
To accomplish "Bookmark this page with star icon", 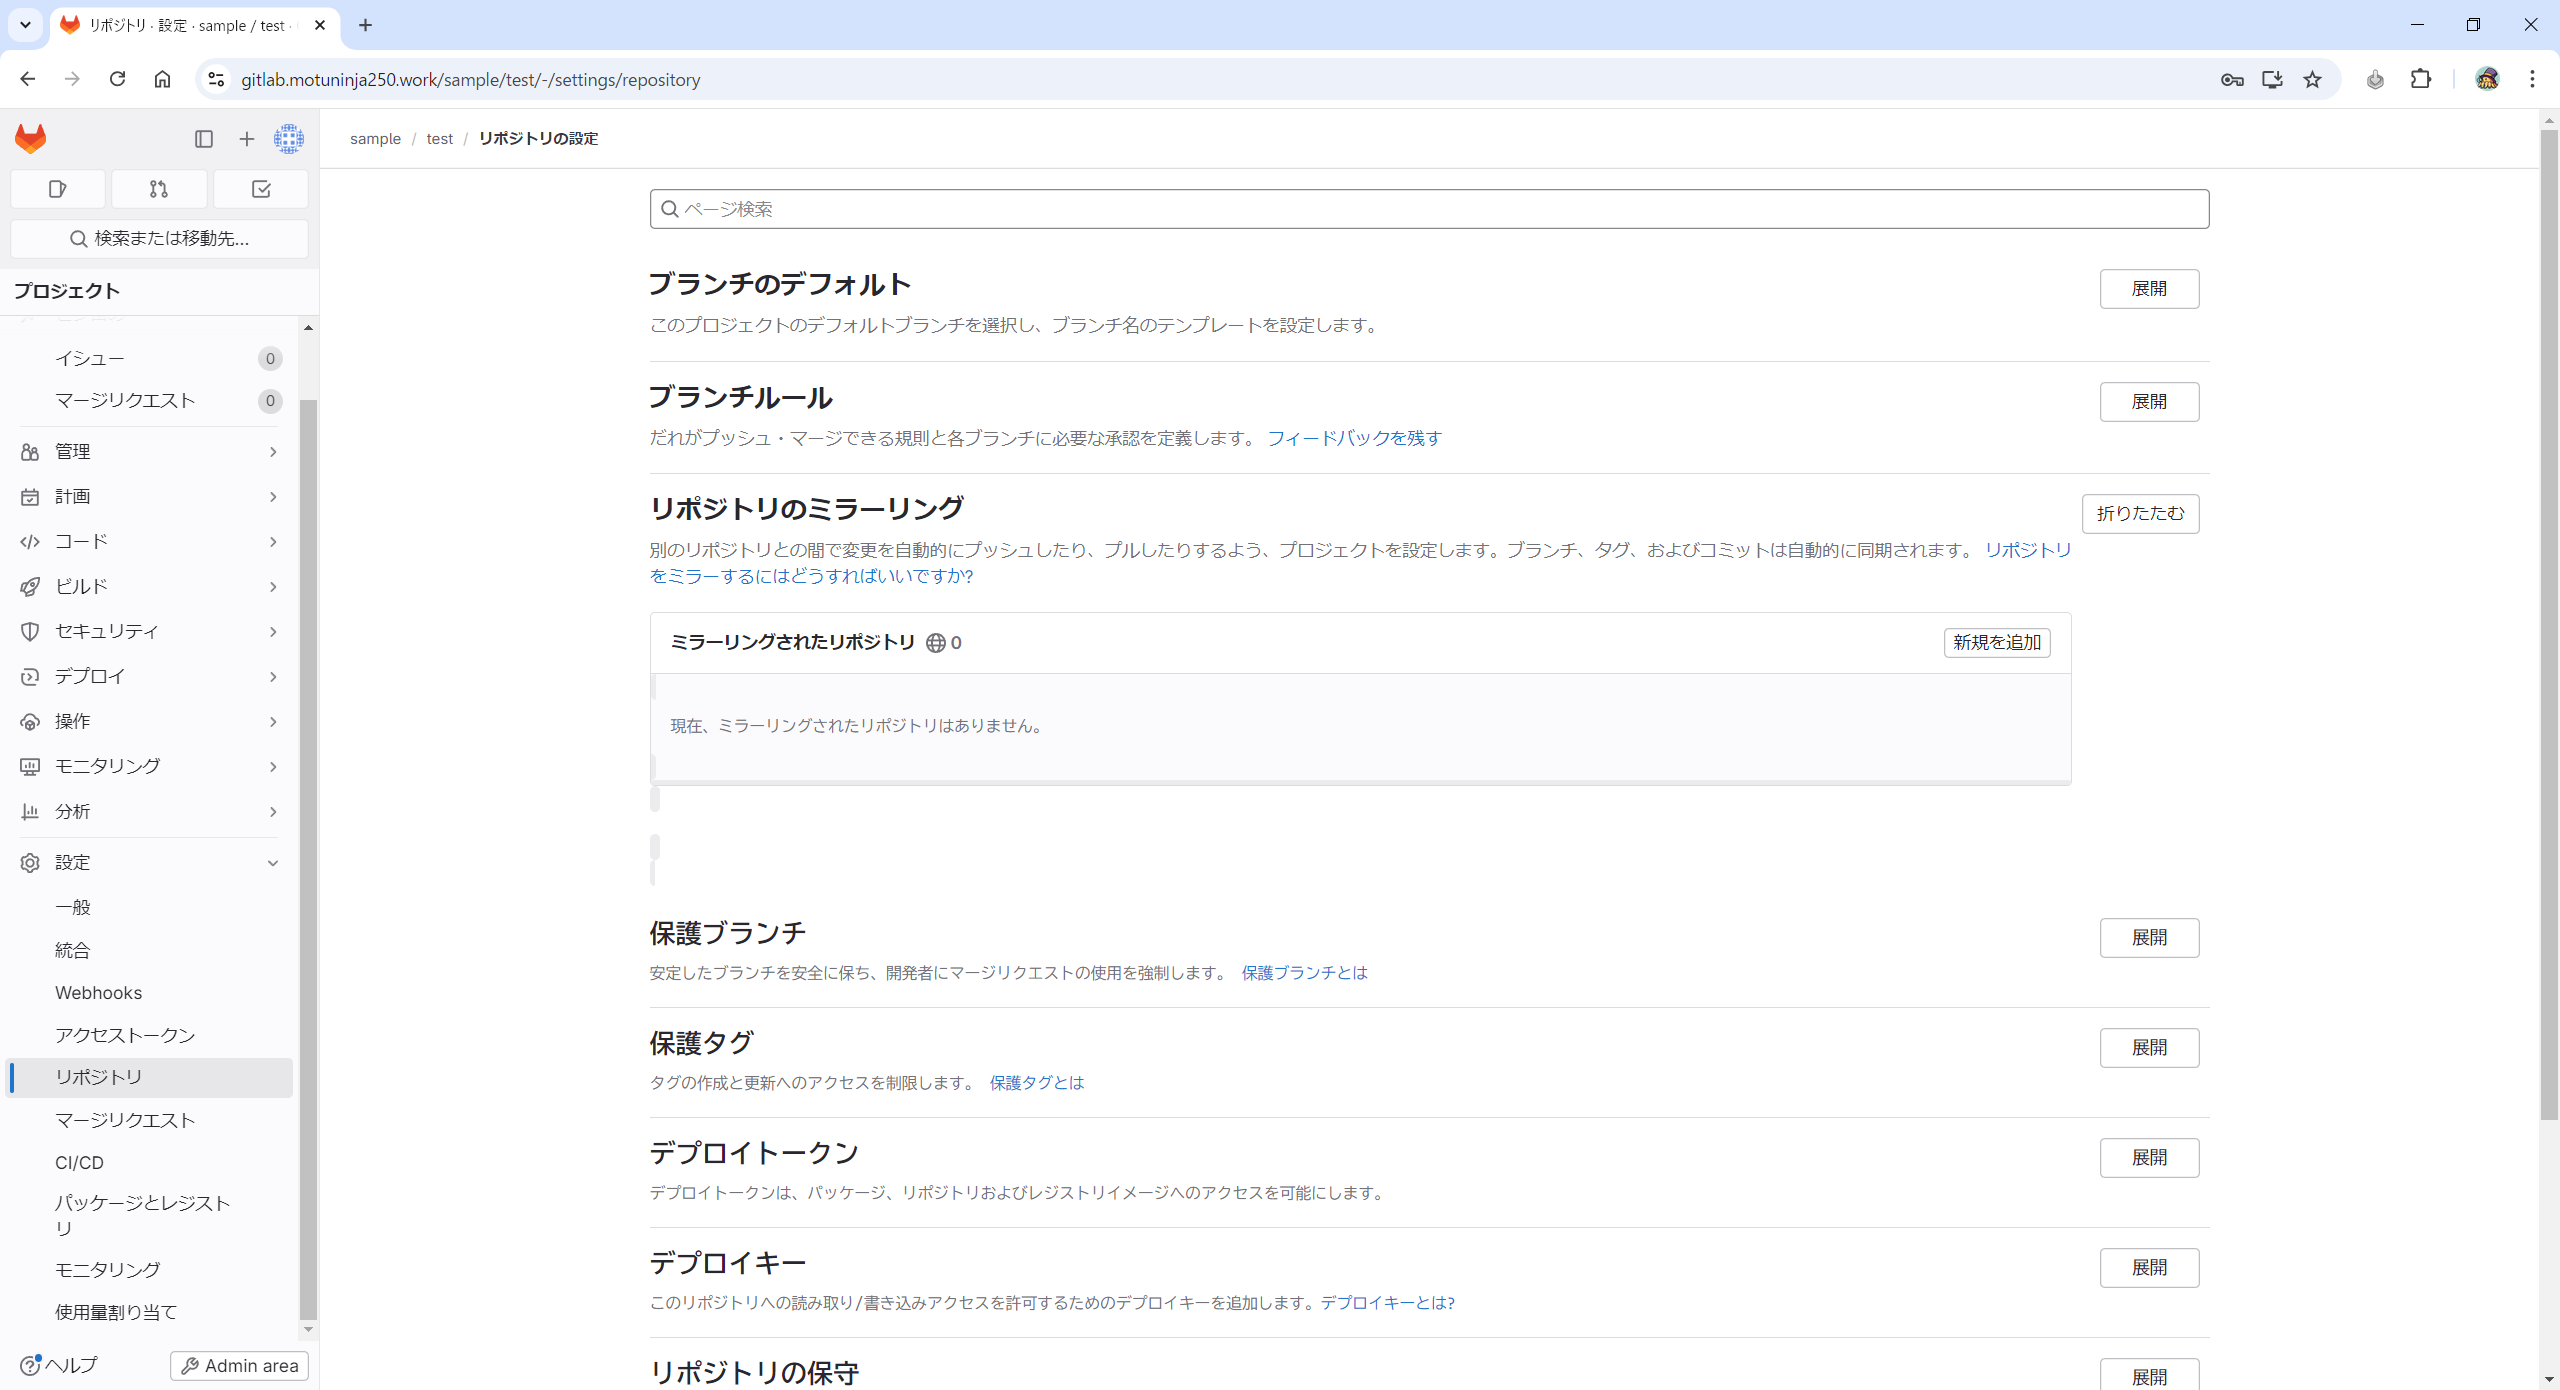I will pos(2312,80).
